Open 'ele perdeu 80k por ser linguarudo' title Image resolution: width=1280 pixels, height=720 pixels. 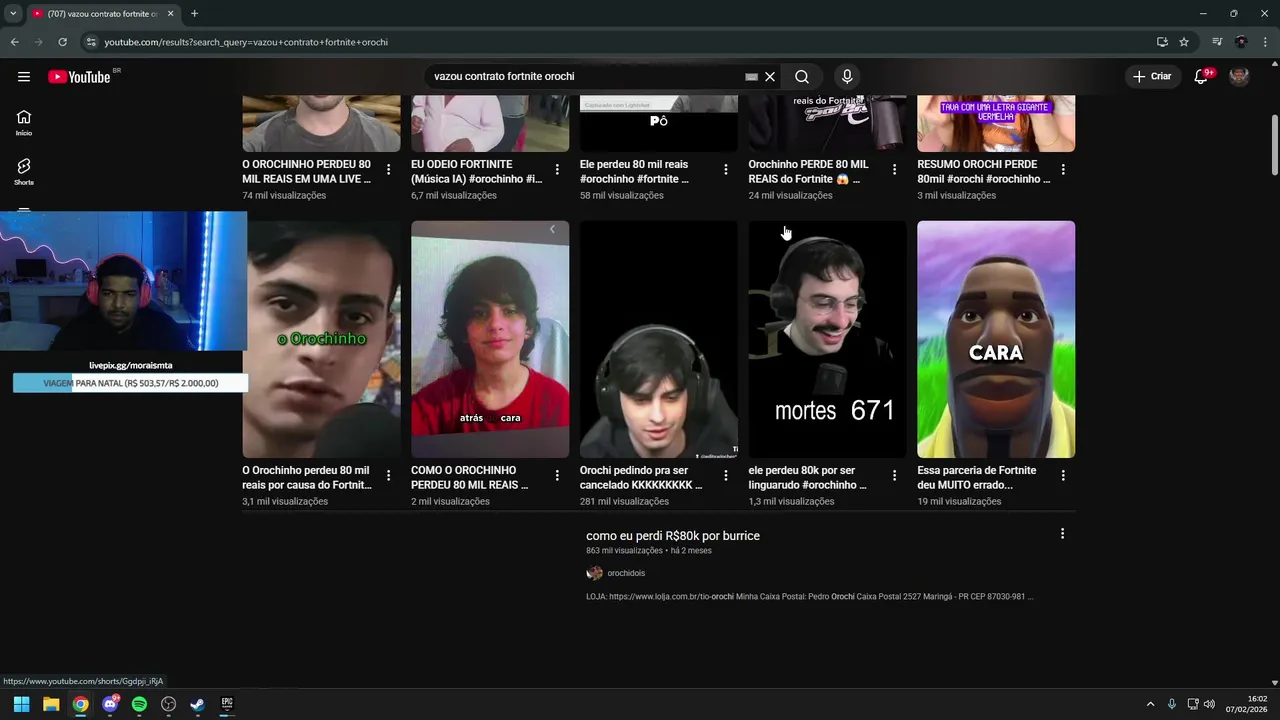click(x=807, y=477)
